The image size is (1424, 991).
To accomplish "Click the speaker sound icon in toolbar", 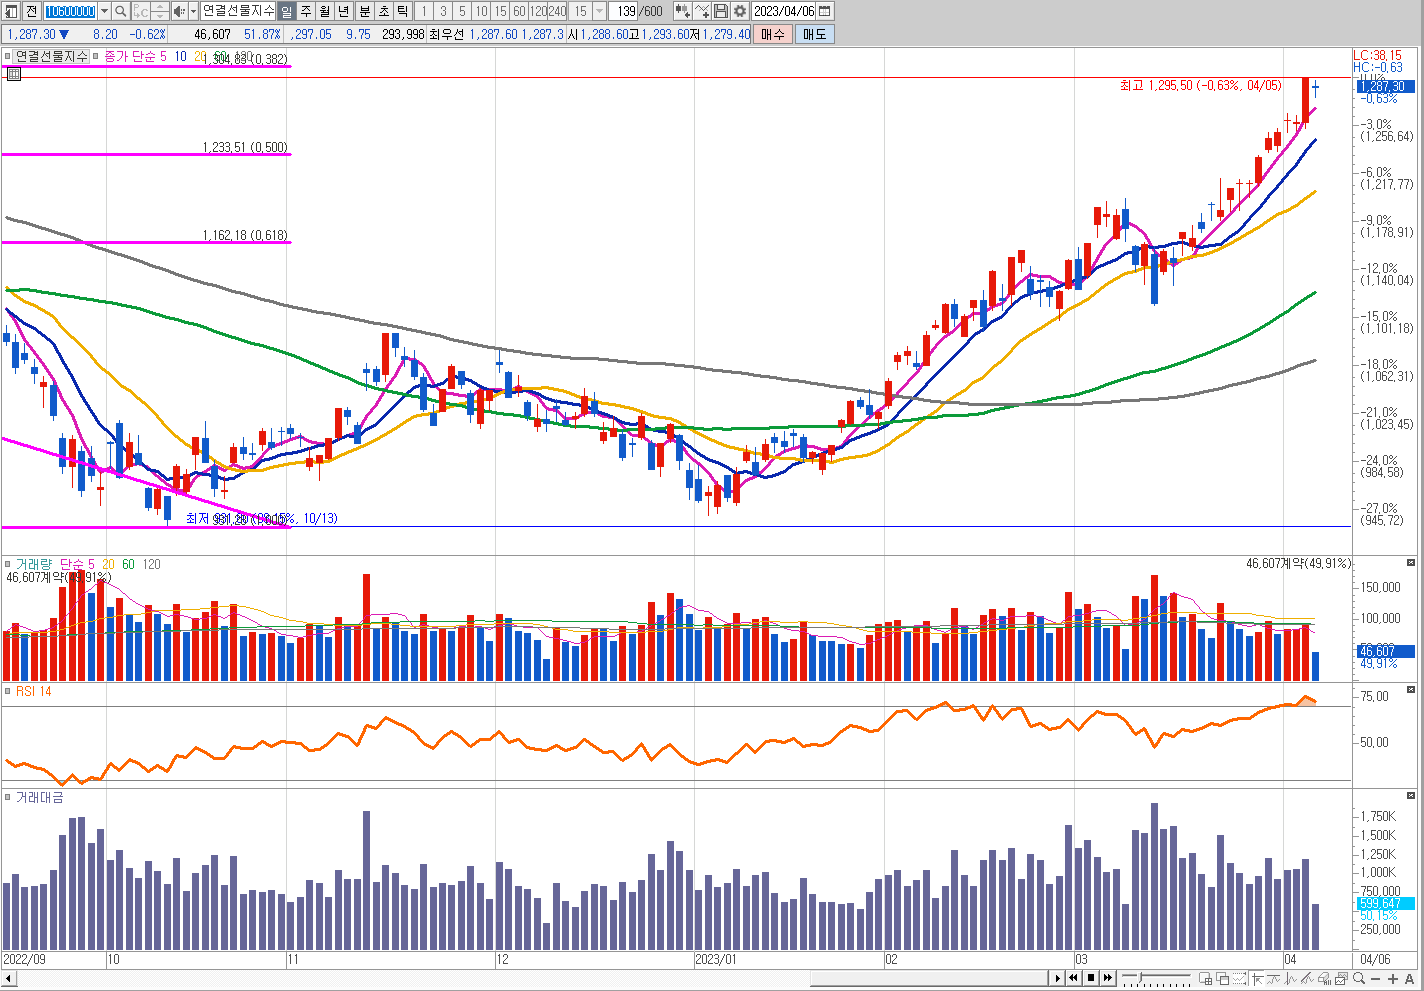I will tap(178, 11).
